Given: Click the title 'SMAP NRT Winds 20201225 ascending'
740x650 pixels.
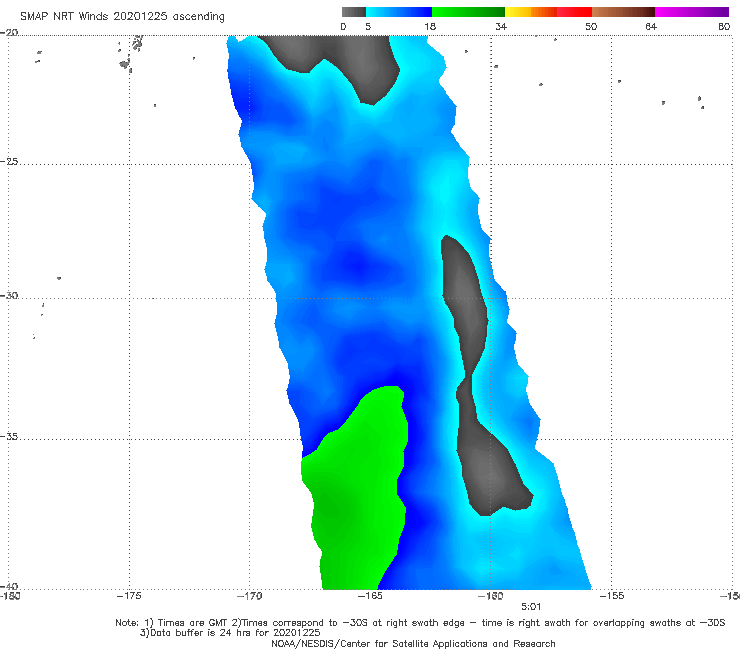Looking at the screenshot, I should pos(122,17).
